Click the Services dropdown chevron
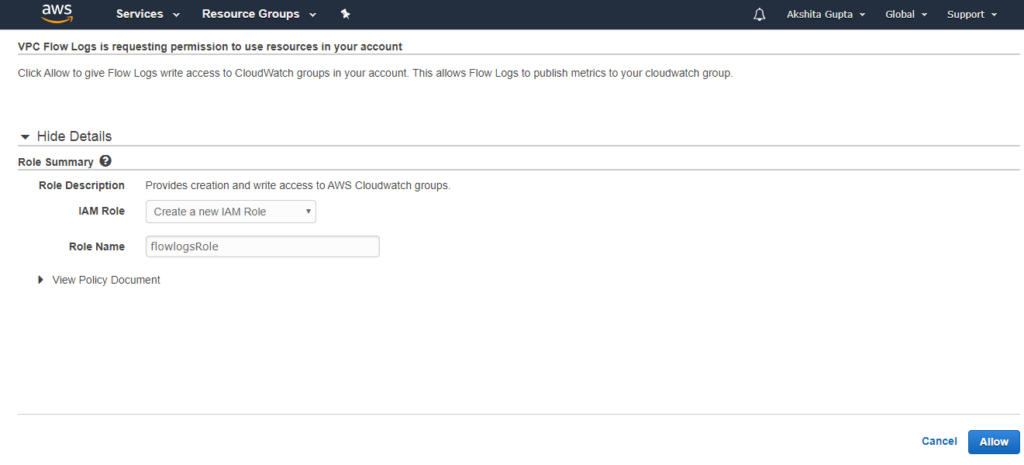 (176, 15)
